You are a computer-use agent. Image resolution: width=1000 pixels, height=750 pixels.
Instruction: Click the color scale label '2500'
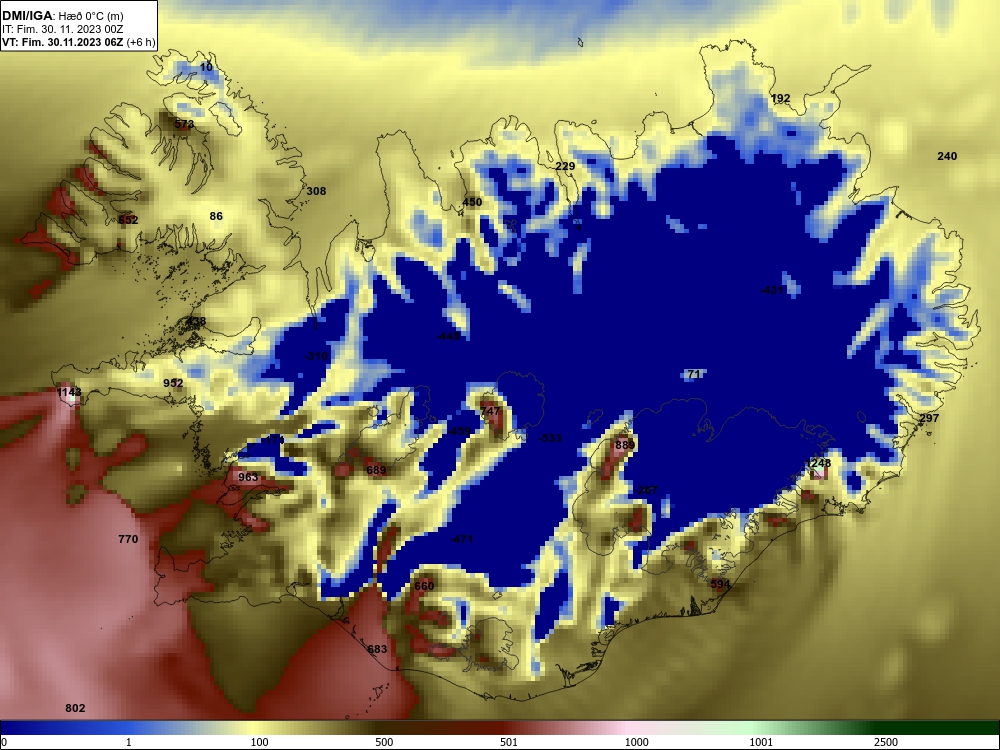[x=886, y=742]
